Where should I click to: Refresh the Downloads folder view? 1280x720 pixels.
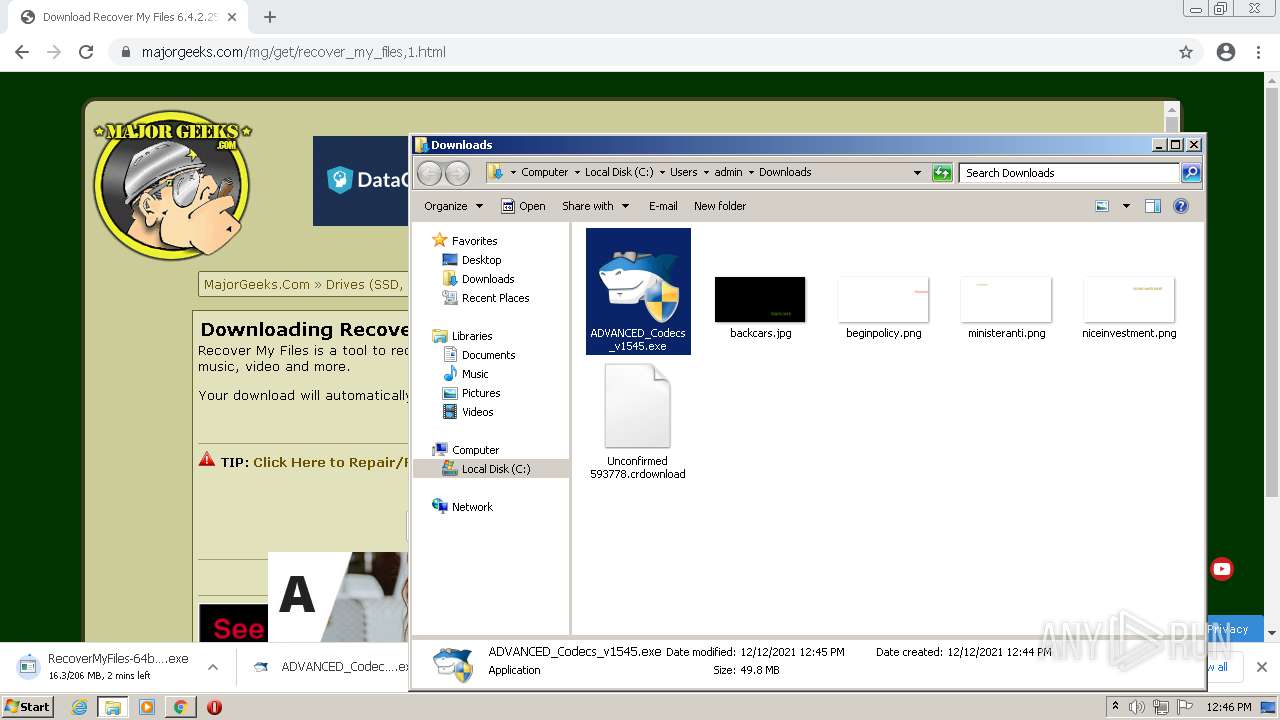tap(942, 173)
